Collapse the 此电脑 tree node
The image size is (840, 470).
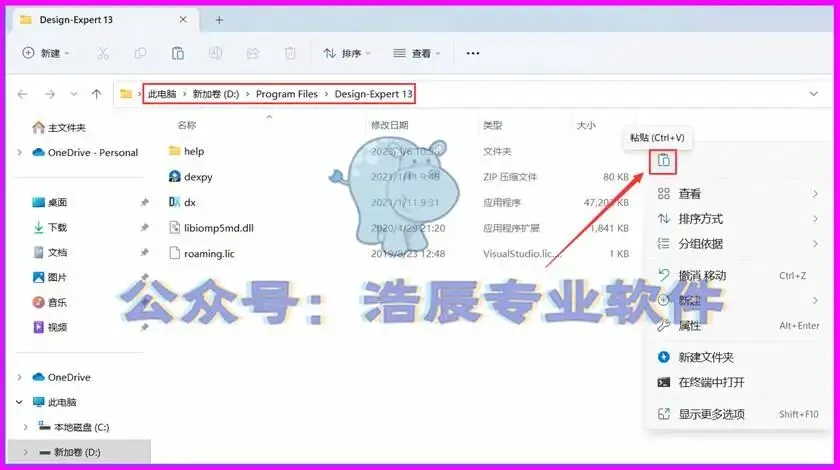pyautogui.click(x=20, y=402)
